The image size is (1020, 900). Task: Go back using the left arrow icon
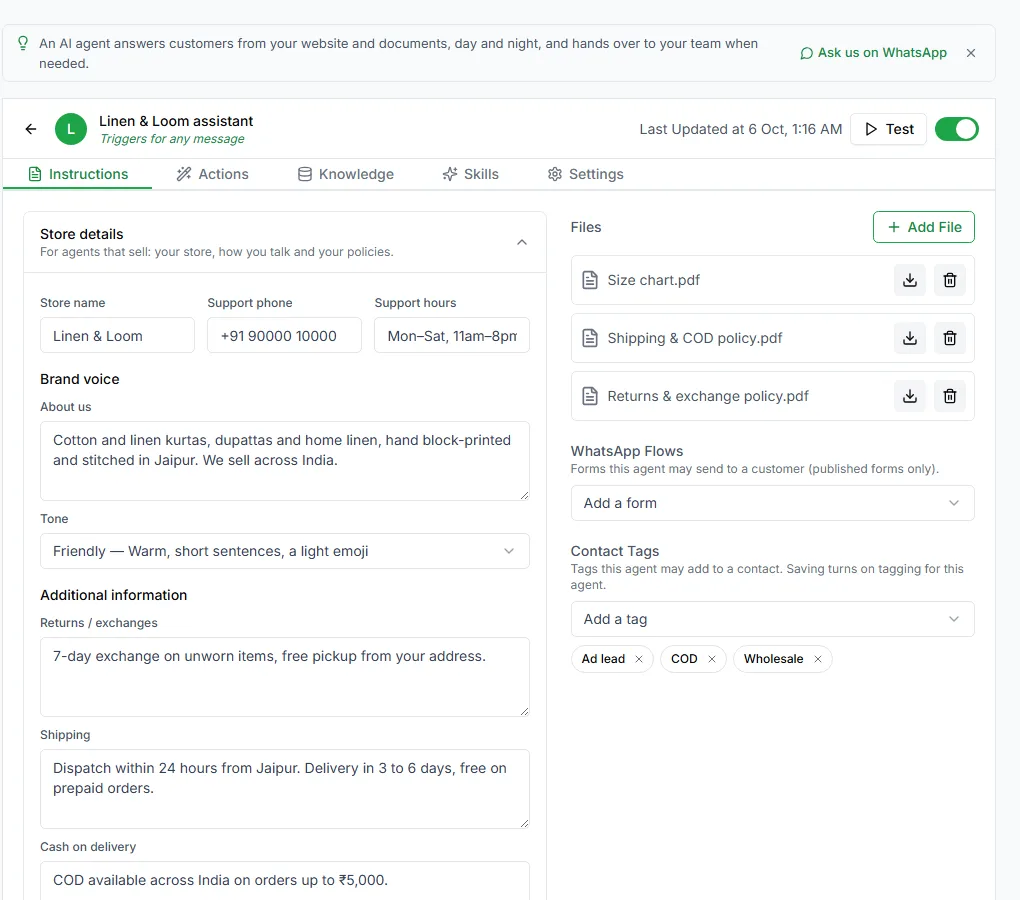(31, 129)
